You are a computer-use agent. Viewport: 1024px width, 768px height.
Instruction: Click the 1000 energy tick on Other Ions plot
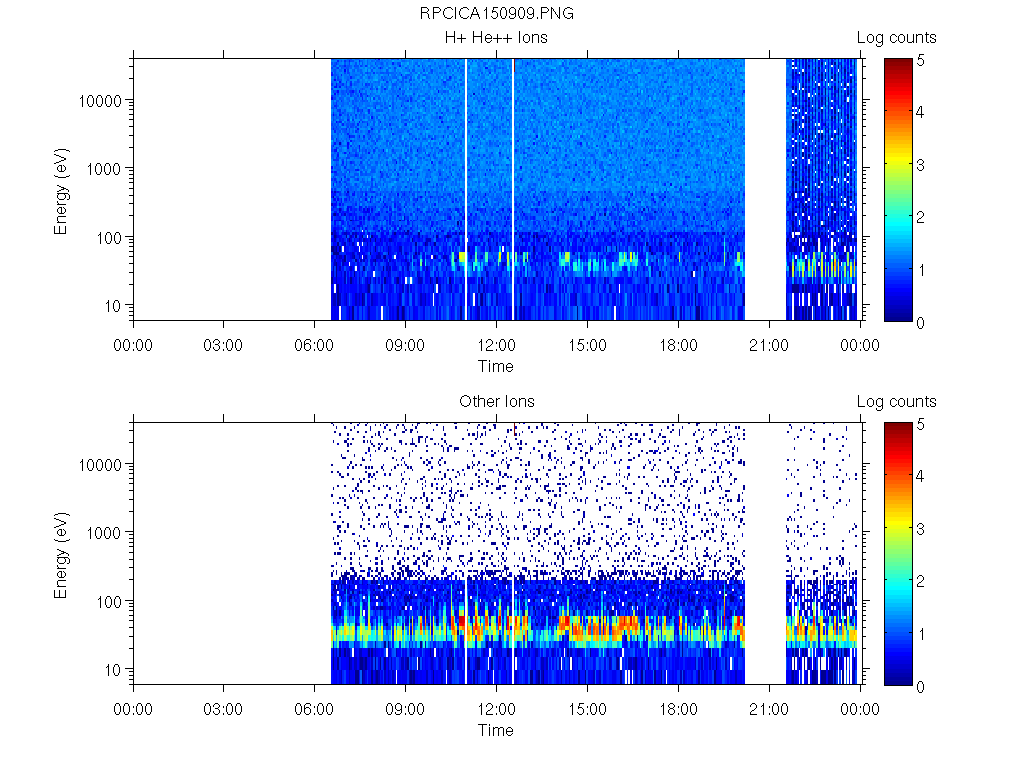[104, 533]
